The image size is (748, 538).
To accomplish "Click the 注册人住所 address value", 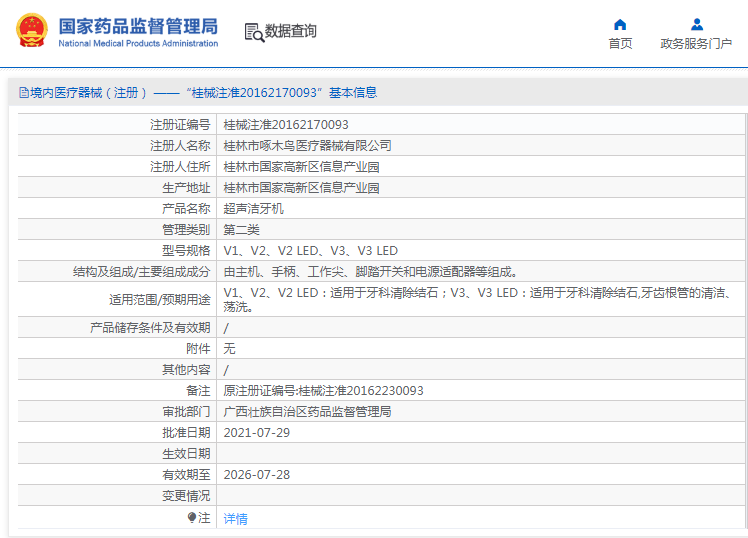I will 301,167.
